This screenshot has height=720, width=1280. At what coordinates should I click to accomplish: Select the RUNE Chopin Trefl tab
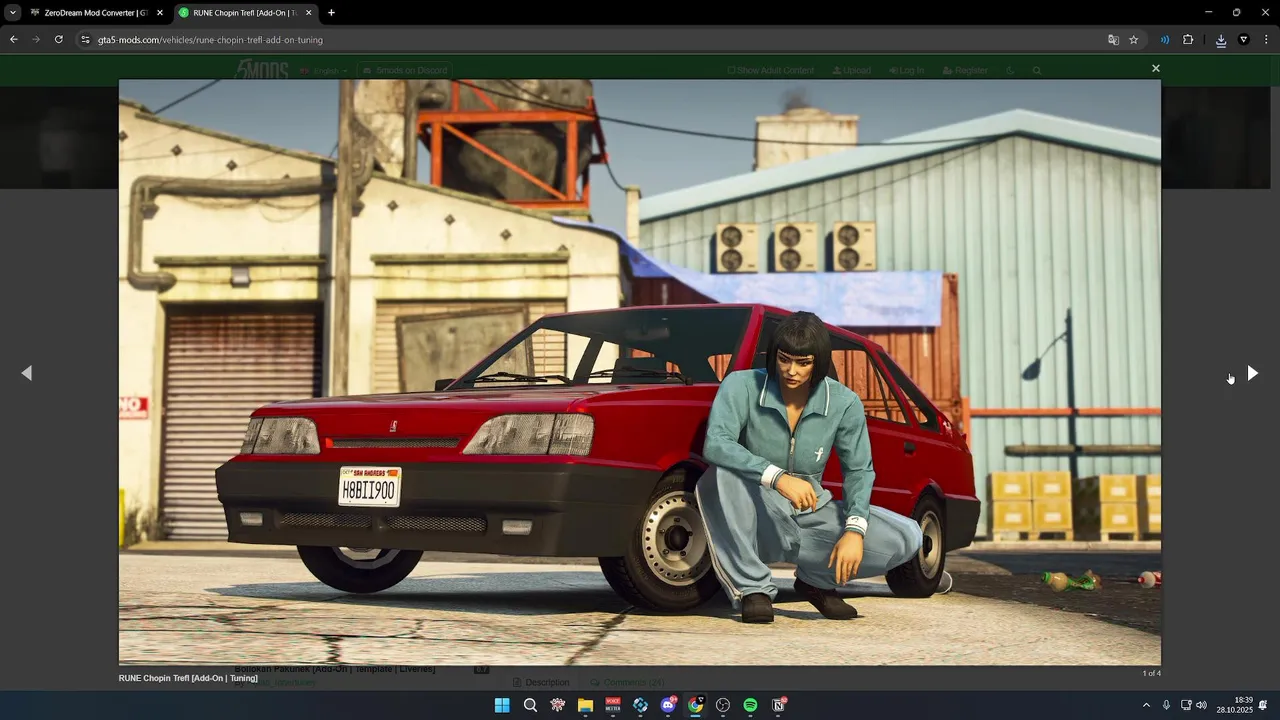(x=246, y=13)
